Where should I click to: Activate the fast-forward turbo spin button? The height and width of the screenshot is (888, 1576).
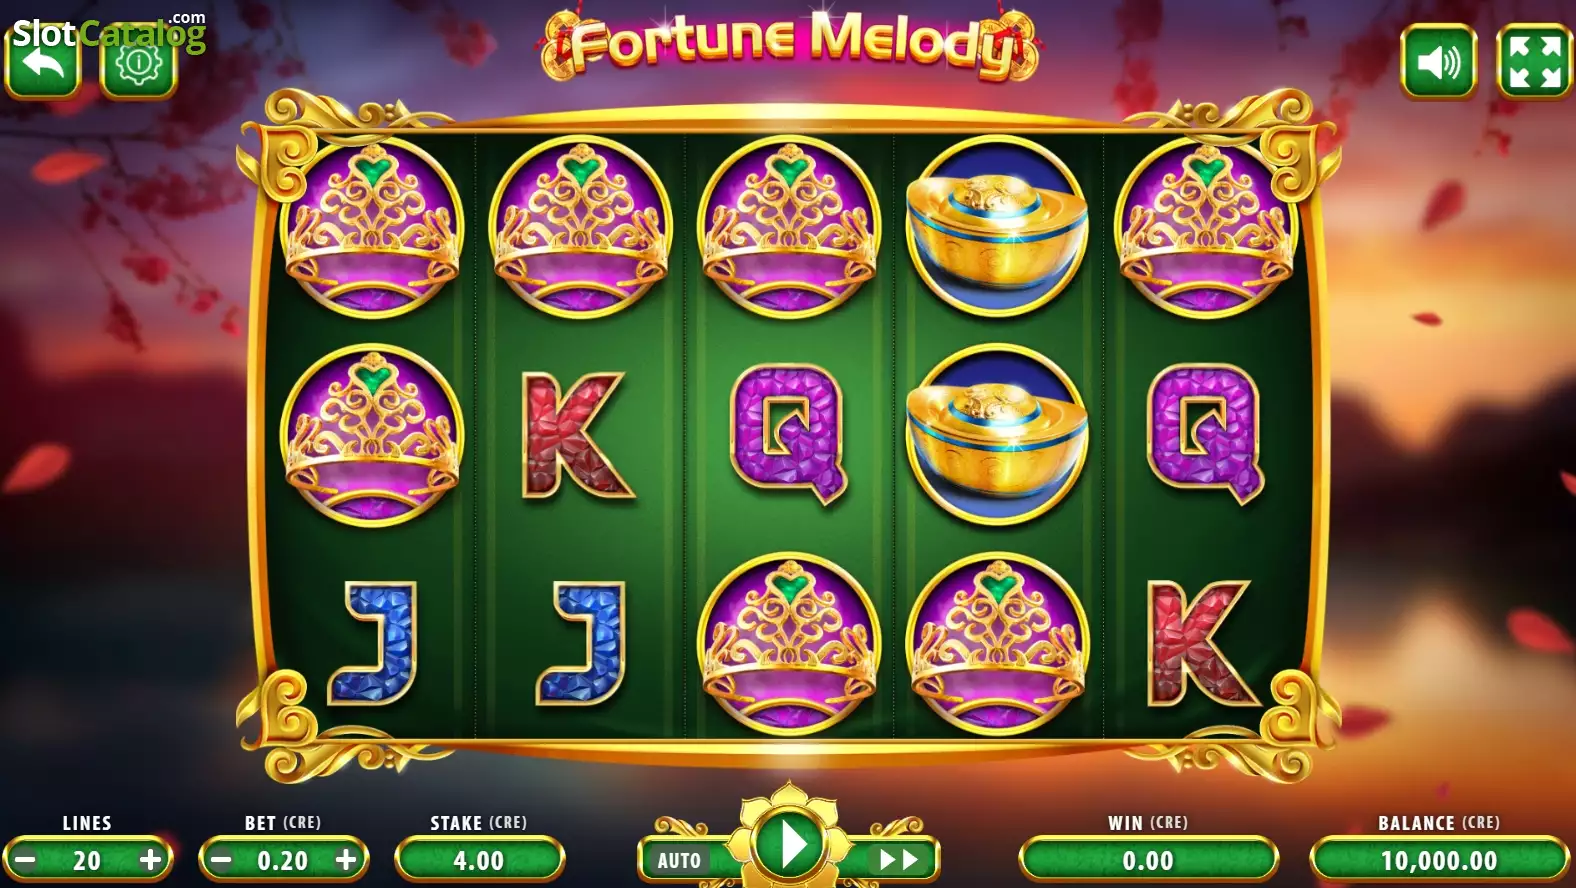[x=897, y=859]
